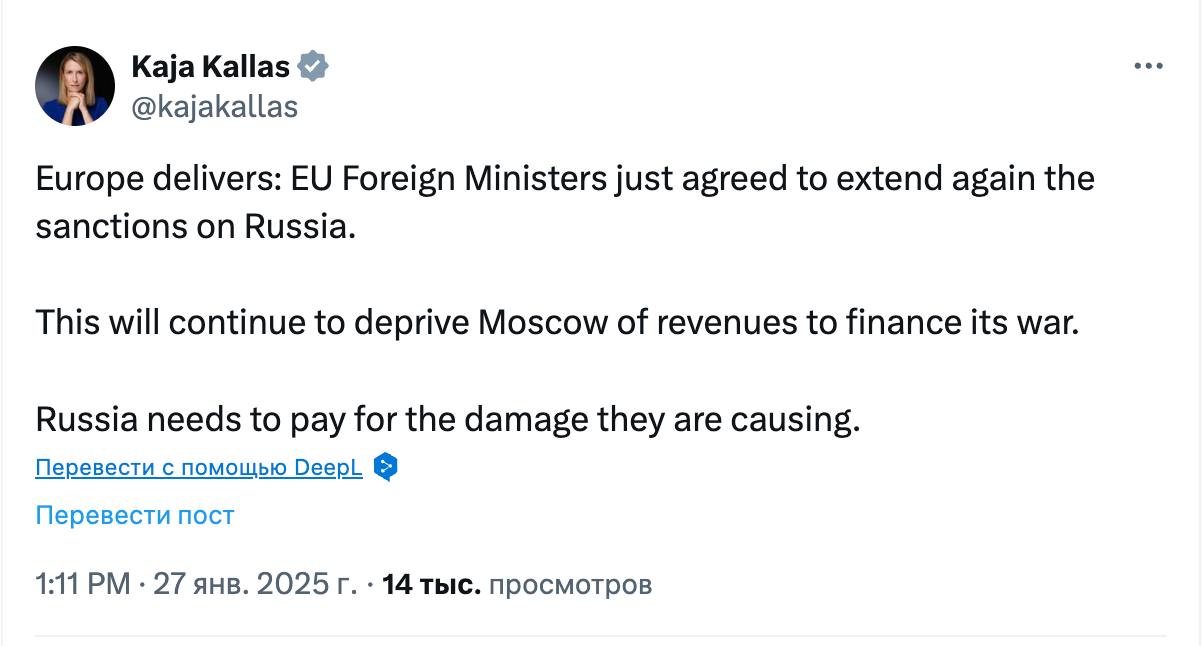
Task: Click the Kaja Kallas display name
Action: tap(210, 67)
